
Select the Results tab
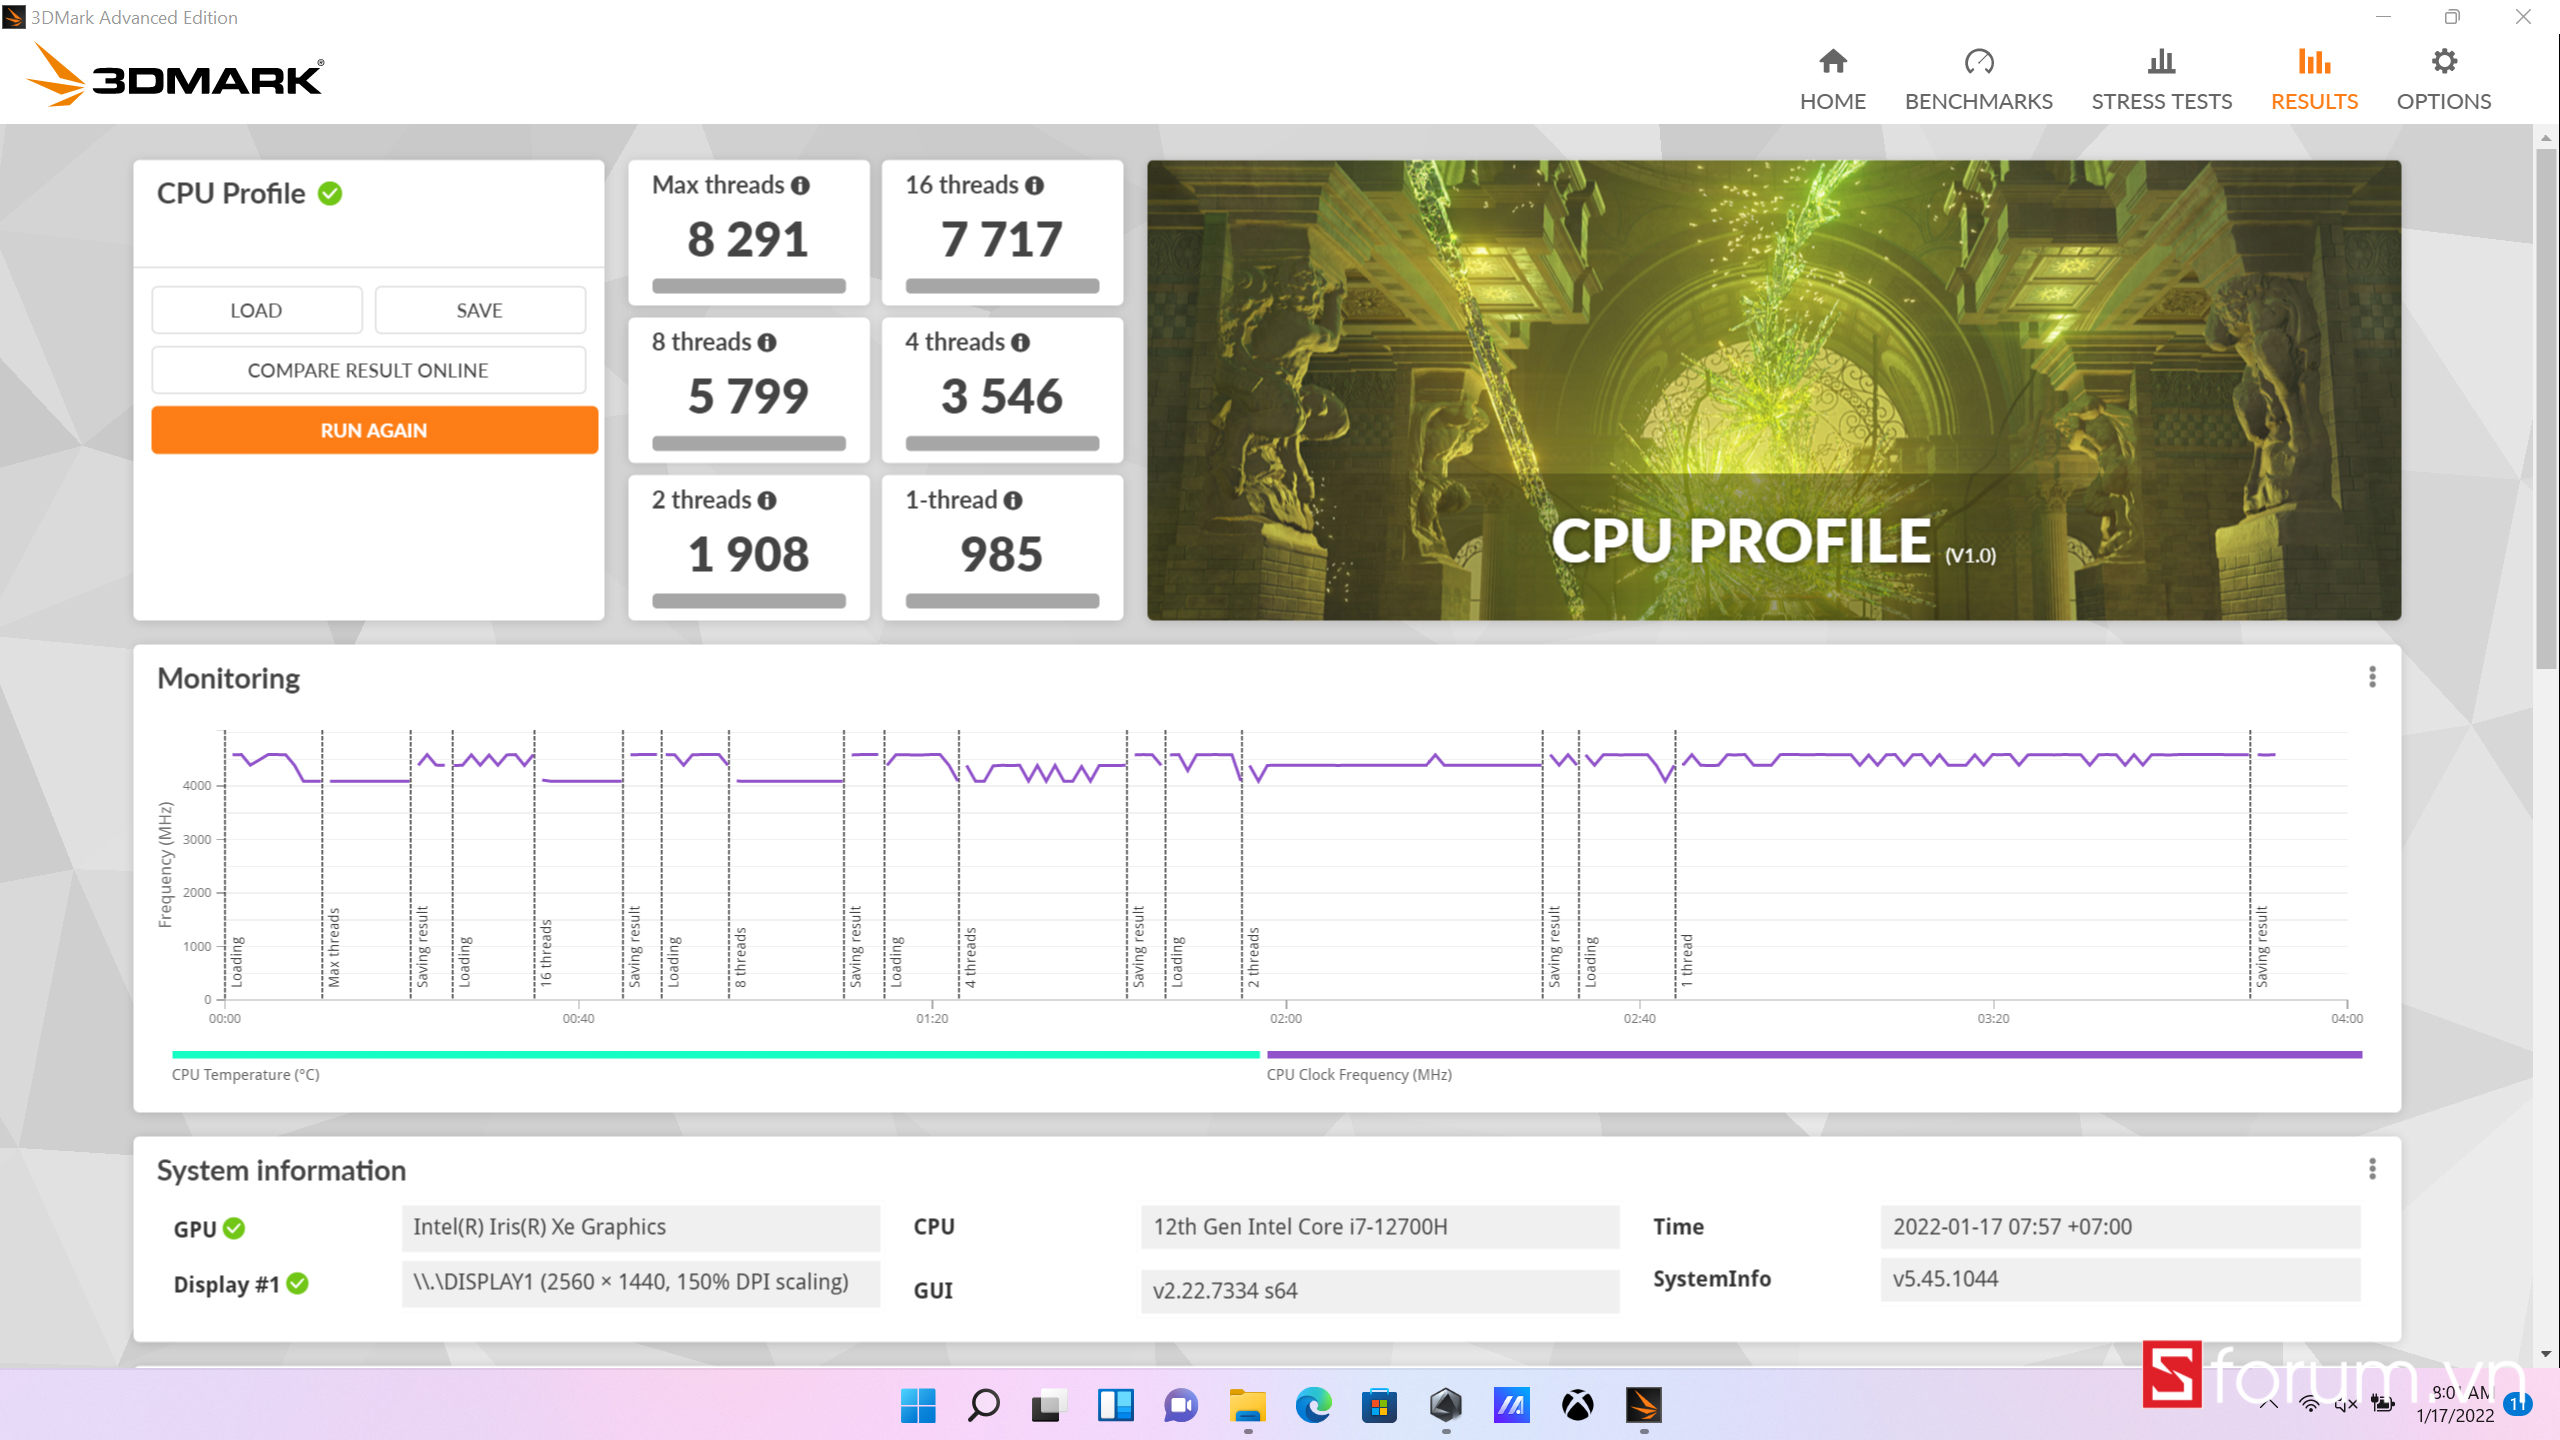(2314, 80)
